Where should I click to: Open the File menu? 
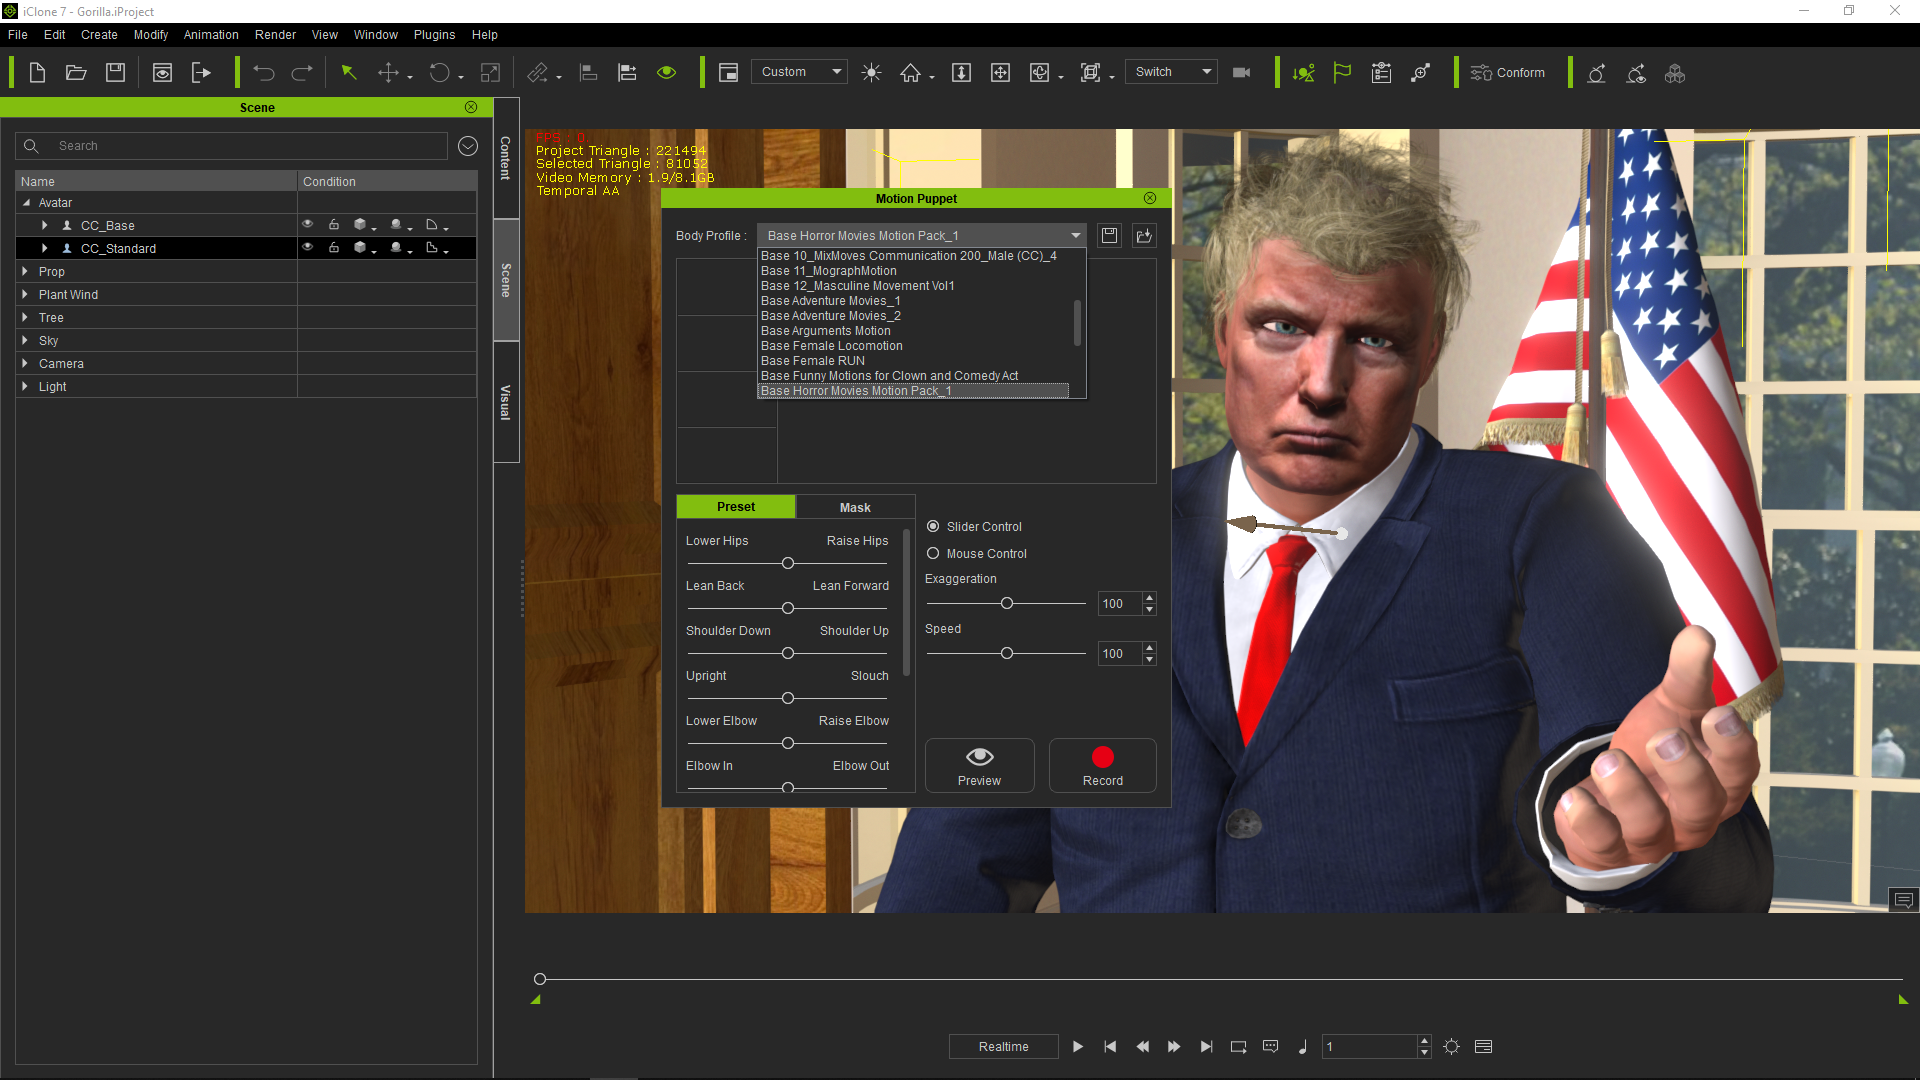(x=18, y=35)
